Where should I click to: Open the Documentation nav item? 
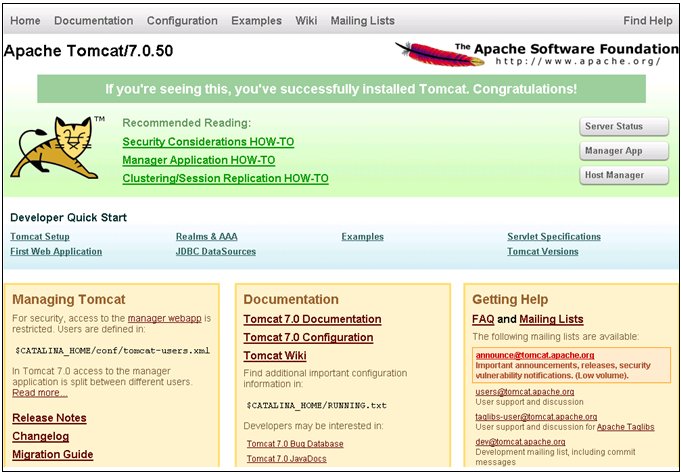94,21
